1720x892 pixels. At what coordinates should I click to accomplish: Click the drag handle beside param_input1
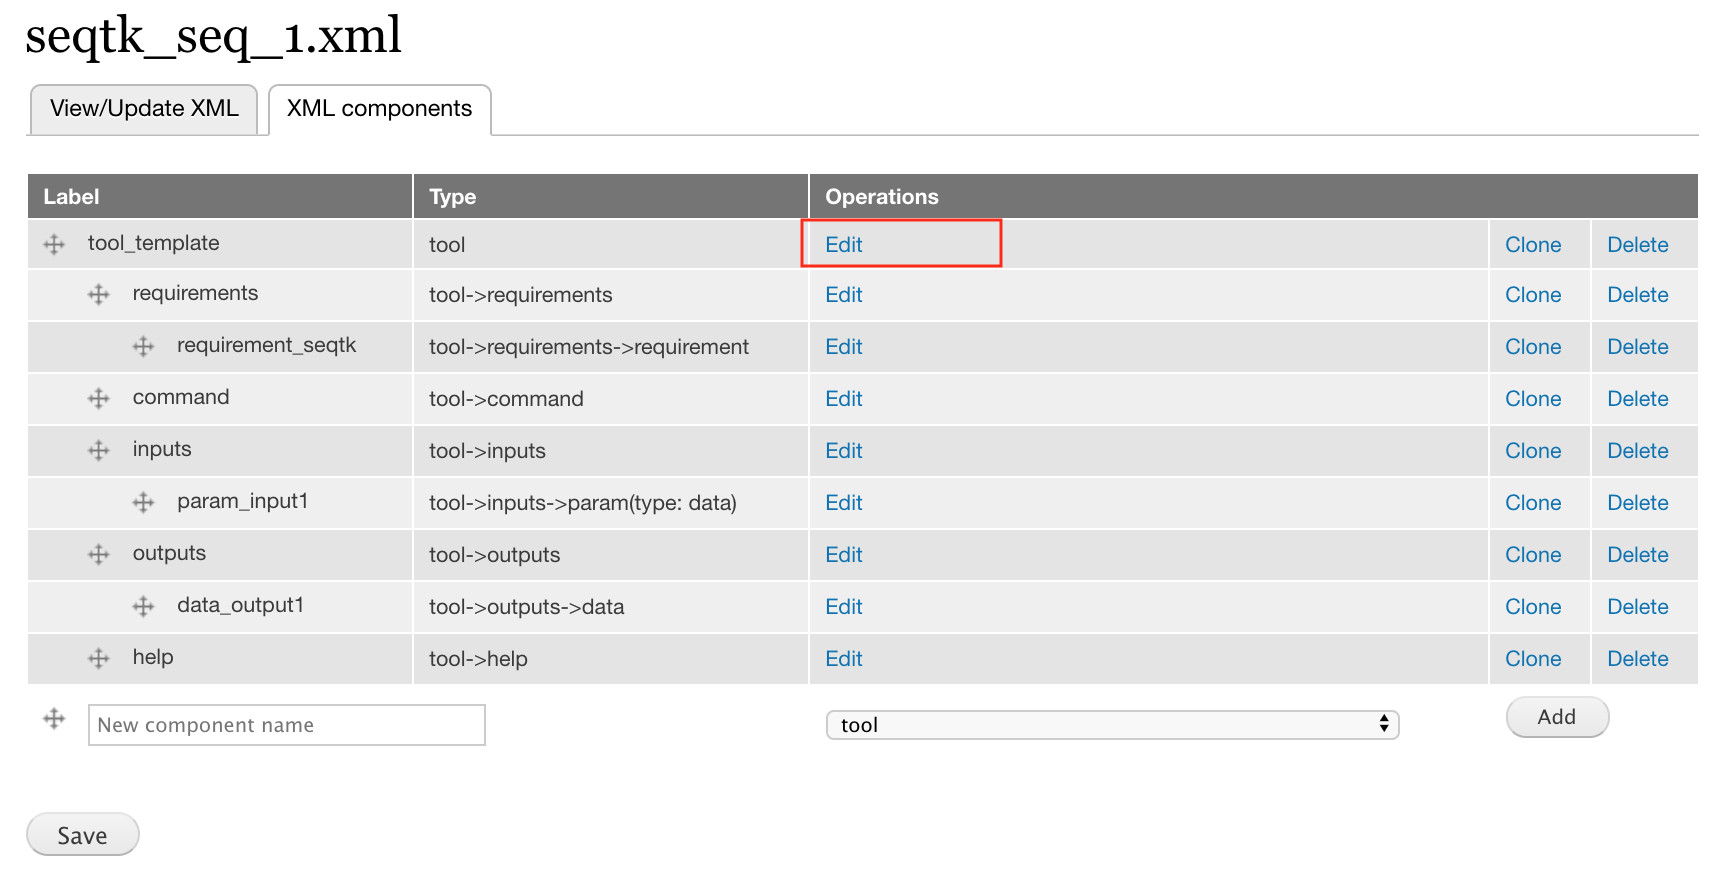pos(143,502)
